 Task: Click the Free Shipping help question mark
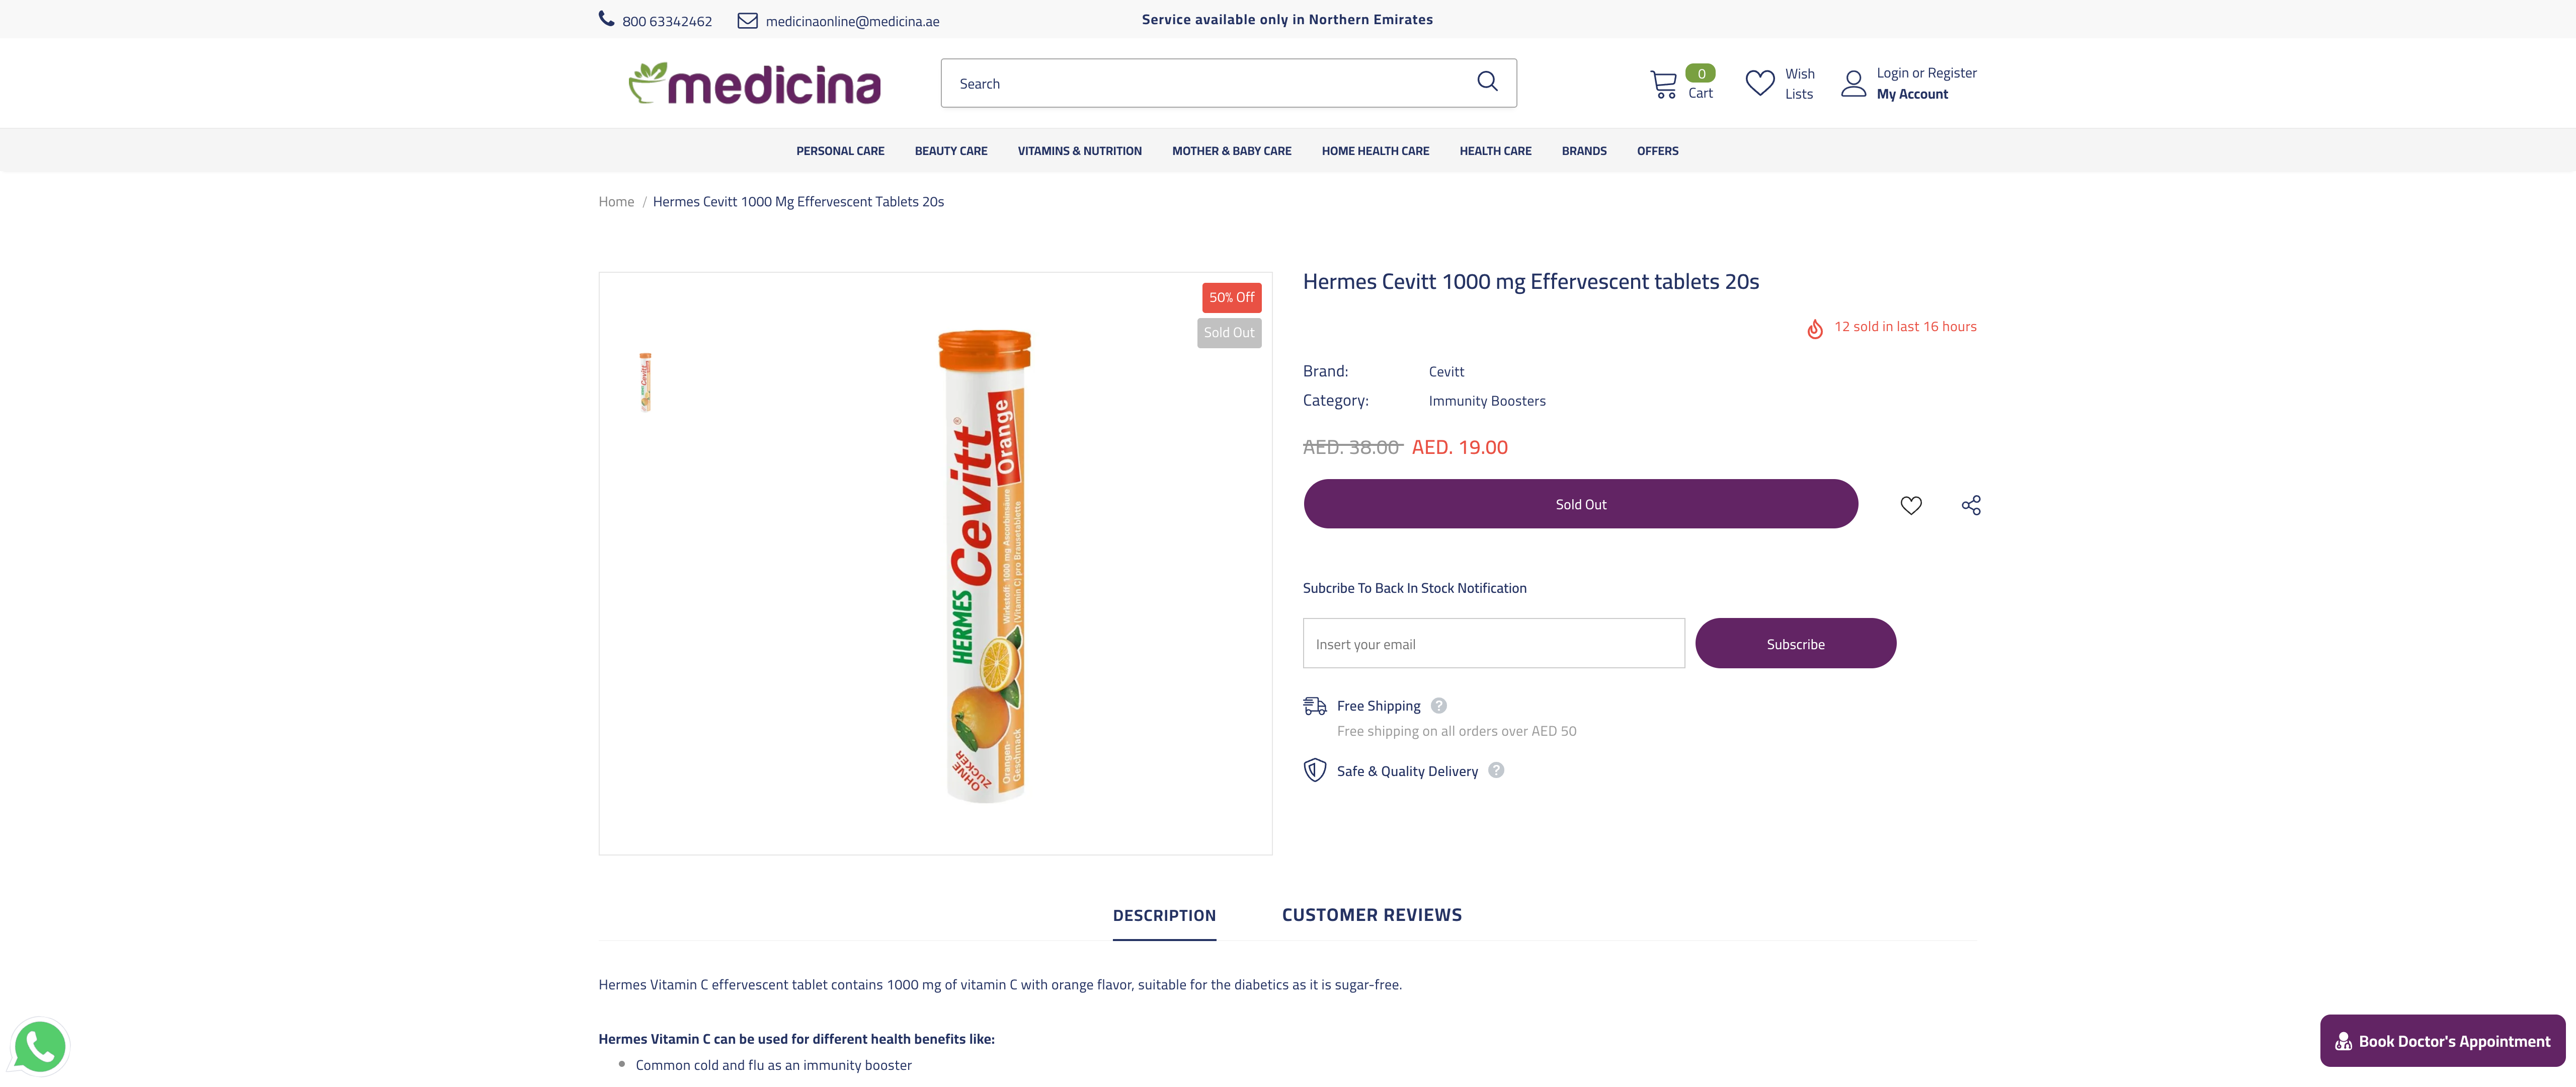click(1439, 705)
